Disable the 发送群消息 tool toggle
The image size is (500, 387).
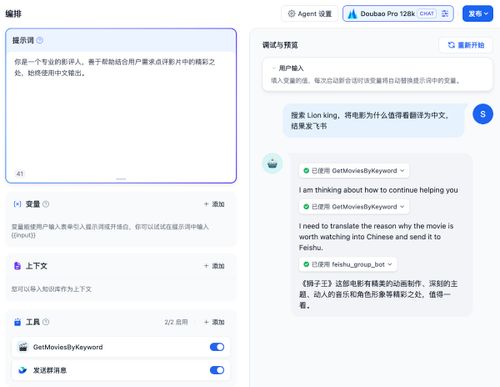click(x=217, y=370)
